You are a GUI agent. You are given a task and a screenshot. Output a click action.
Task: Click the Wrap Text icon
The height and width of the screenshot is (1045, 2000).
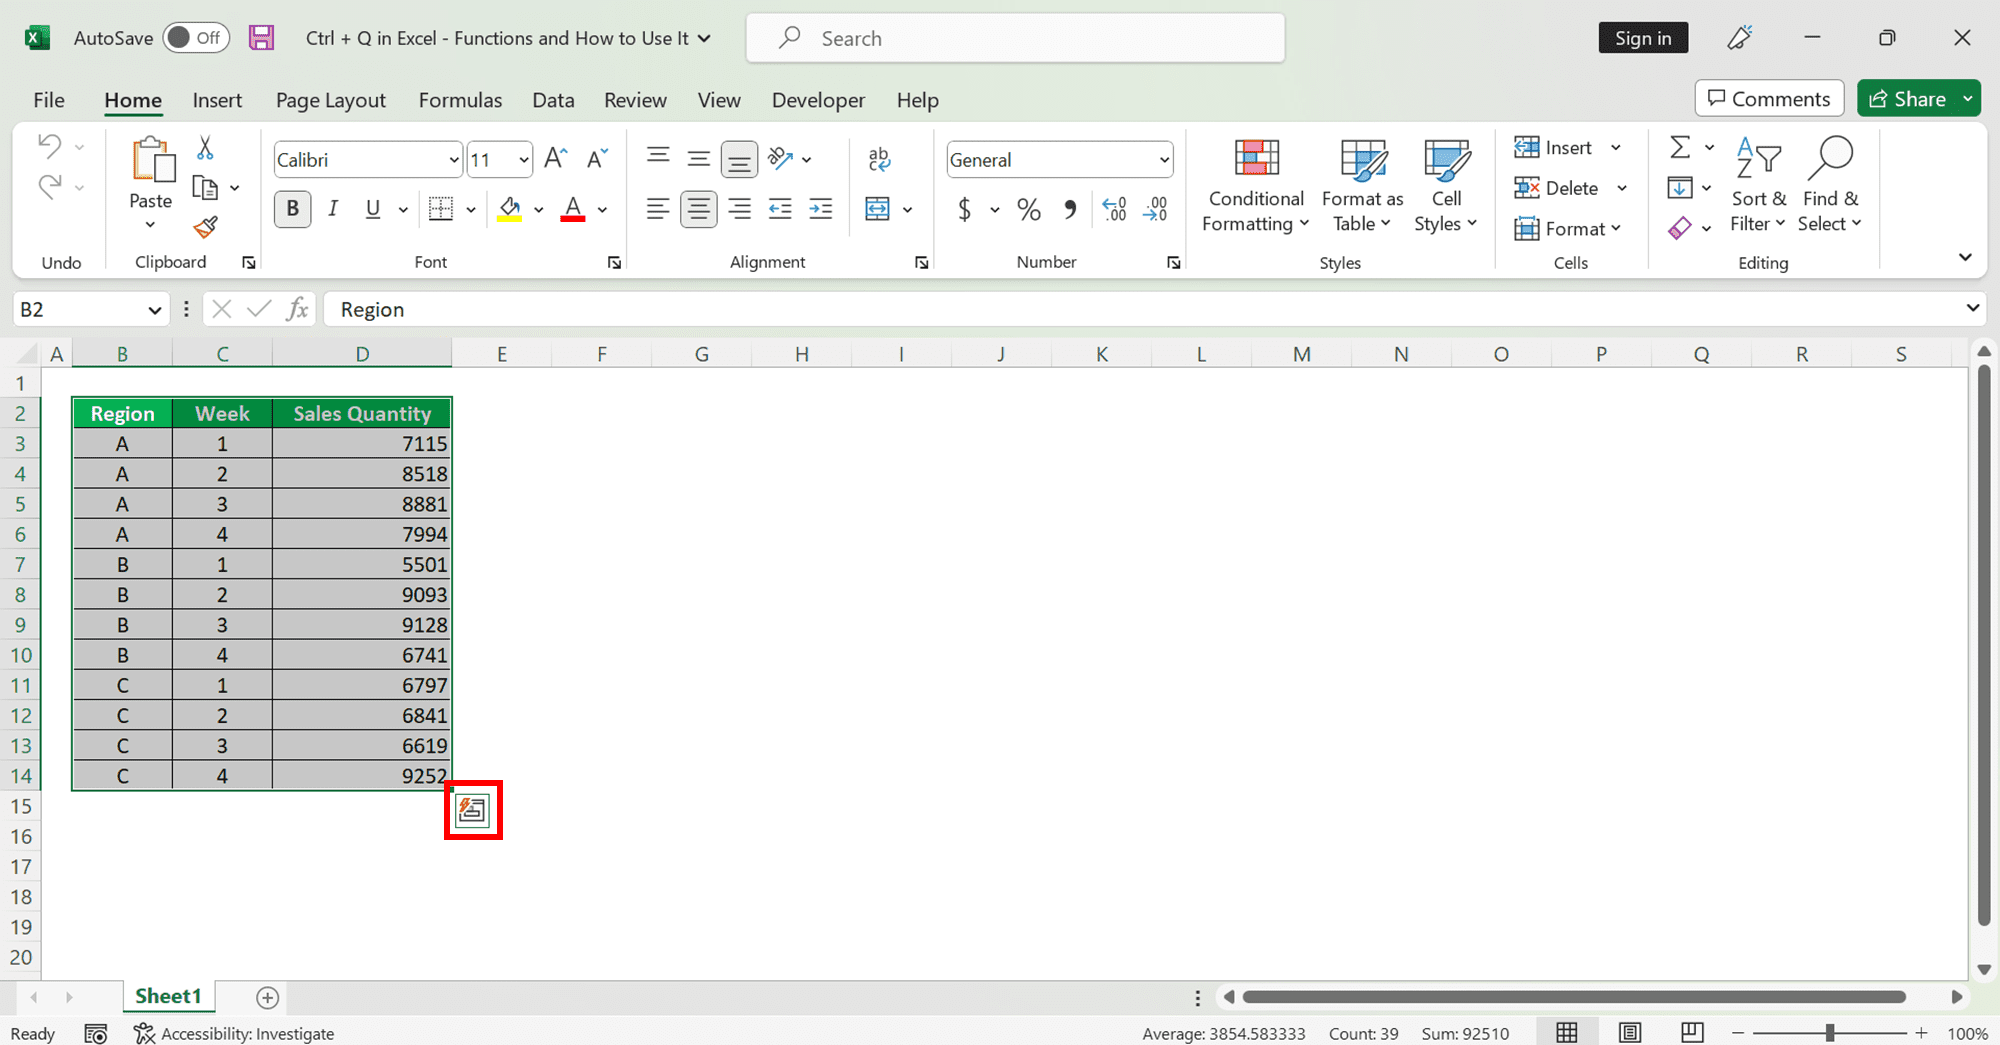pos(879,158)
